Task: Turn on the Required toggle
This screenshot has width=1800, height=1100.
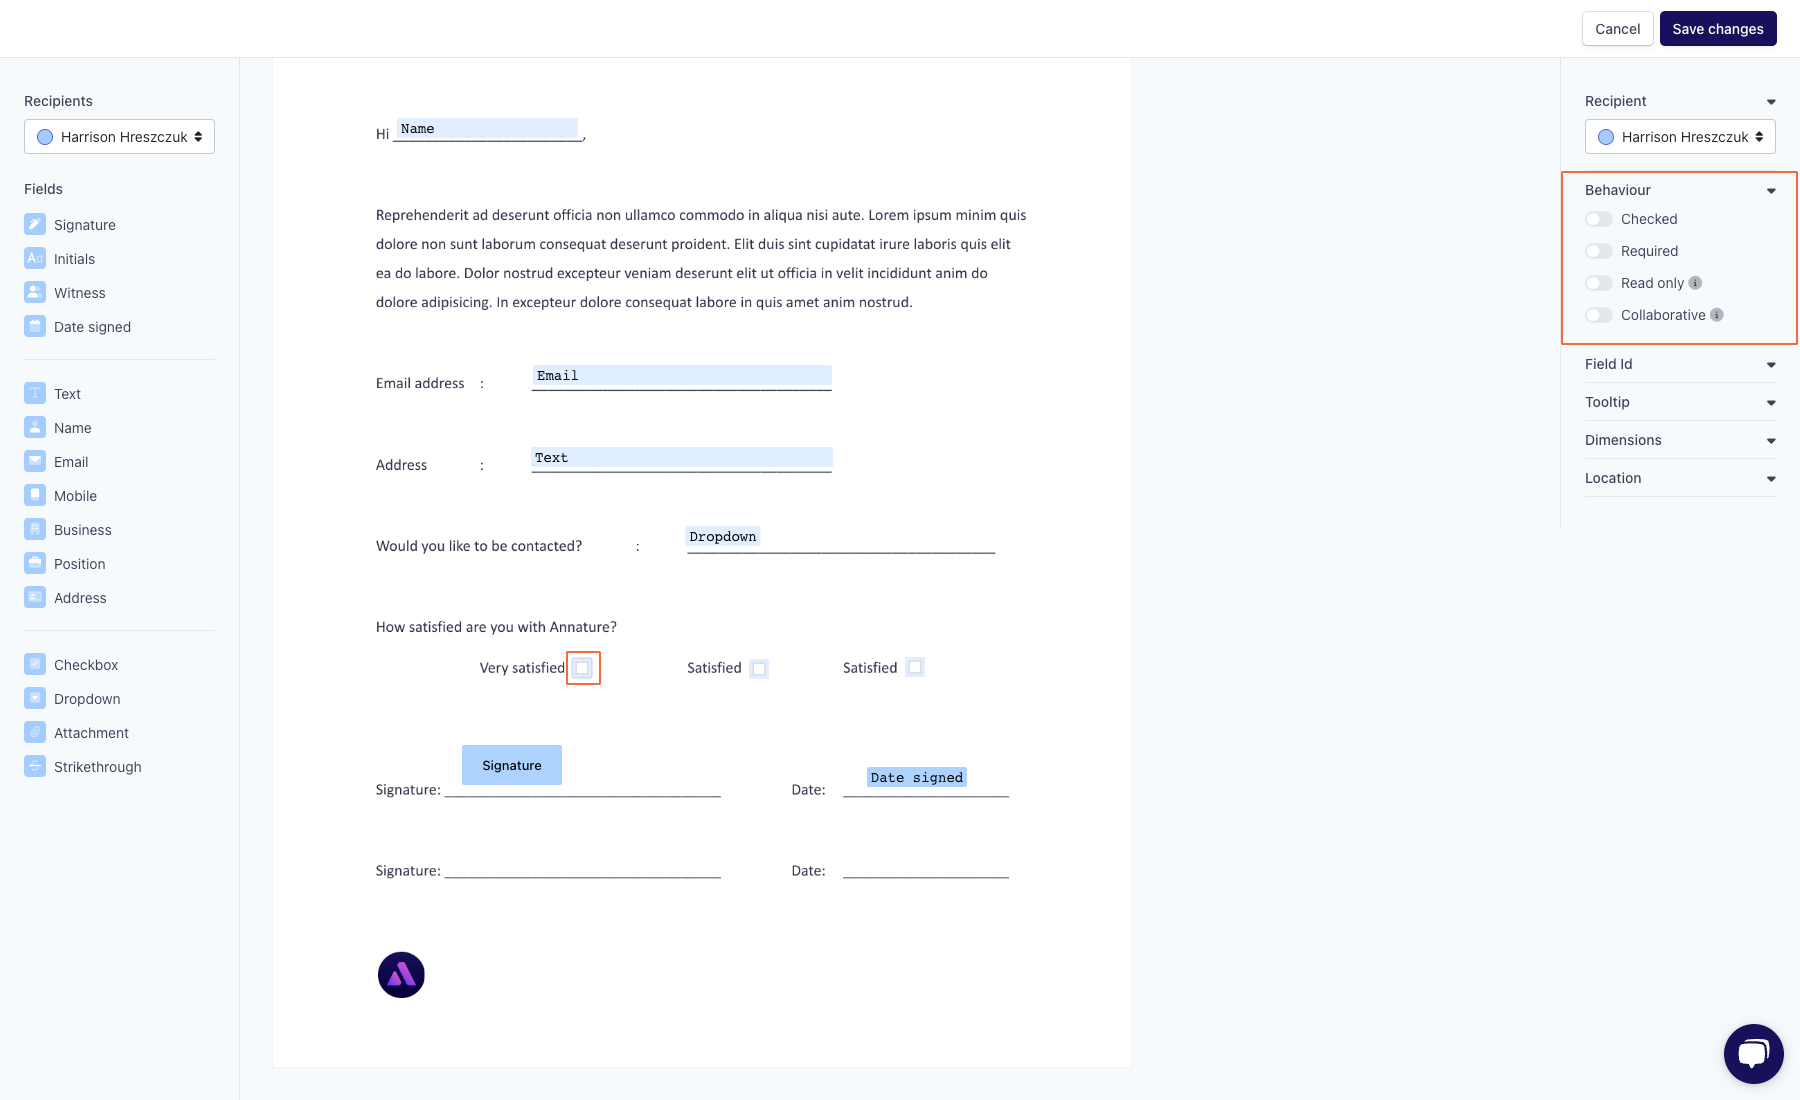Action: (1599, 251)
